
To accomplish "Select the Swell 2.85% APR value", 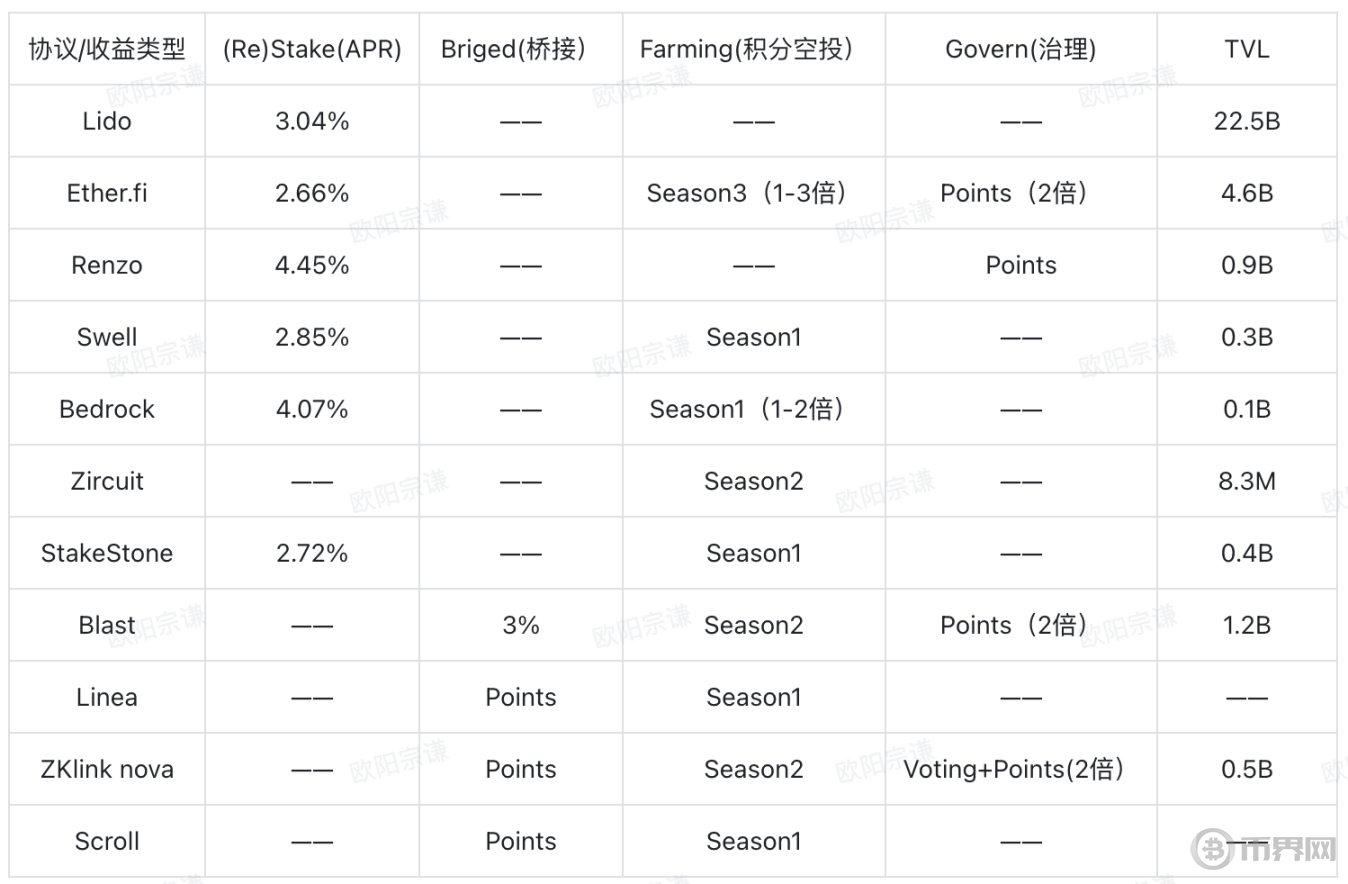I will point(312,337).
